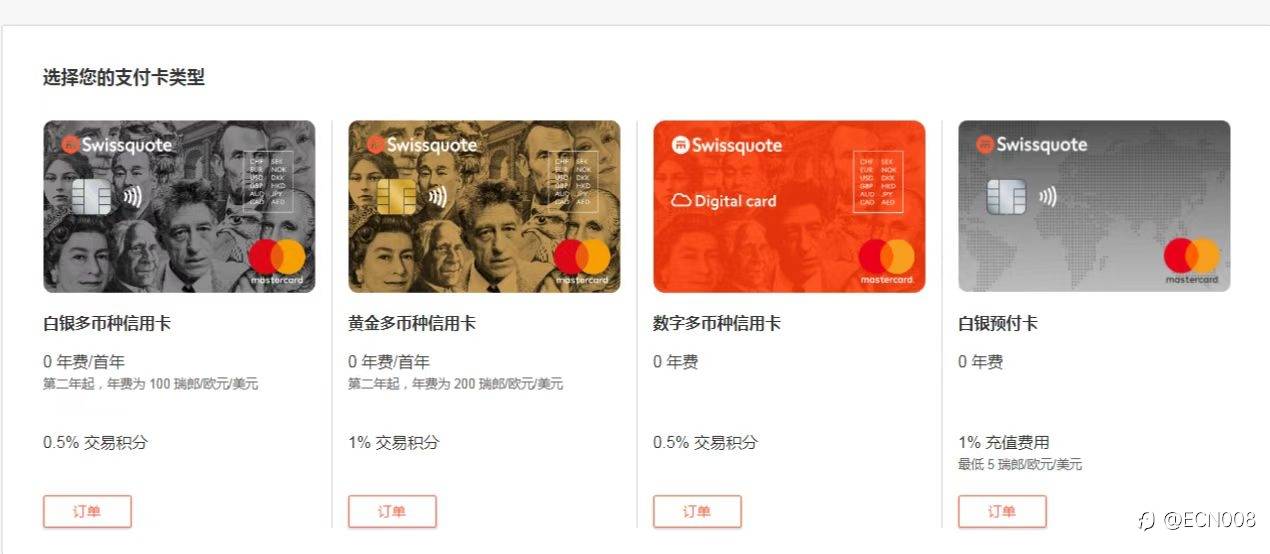The height and width of the screenshot is (554, 1270).
Task: Click the Swissquote logo on the prepaid card
Action: point(1032,145)
